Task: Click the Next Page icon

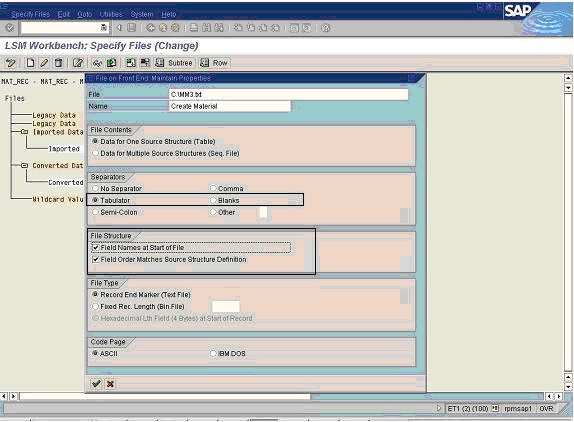Action: (263, 27)
